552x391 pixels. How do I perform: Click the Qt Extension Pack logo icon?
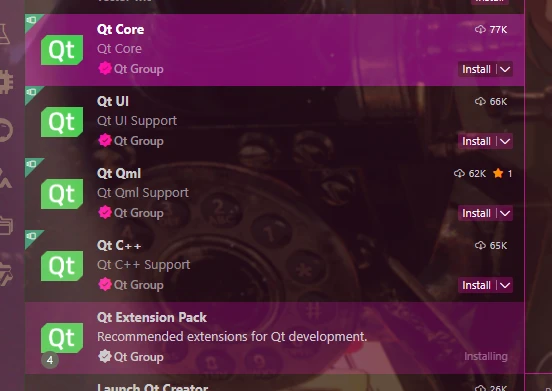coord(62,338)
